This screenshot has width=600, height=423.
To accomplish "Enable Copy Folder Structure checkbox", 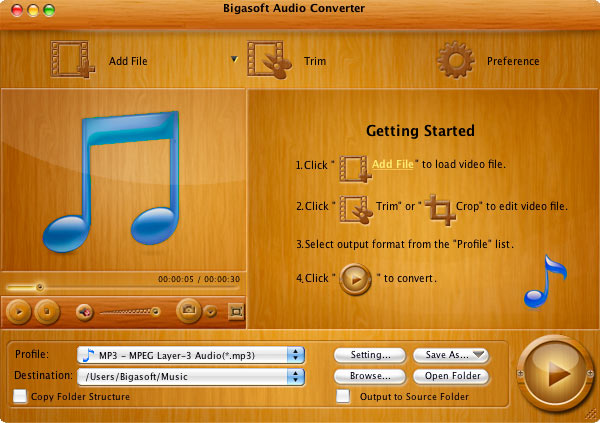I will click(20, 397).
